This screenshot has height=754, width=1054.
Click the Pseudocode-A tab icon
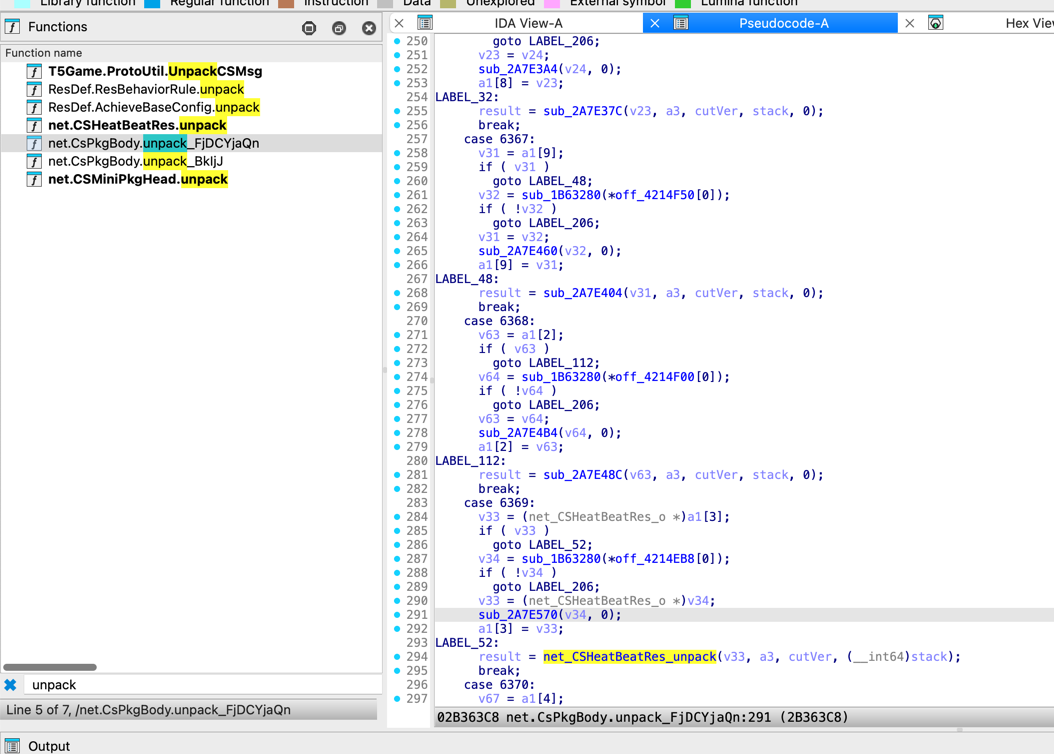coord(681,24)
